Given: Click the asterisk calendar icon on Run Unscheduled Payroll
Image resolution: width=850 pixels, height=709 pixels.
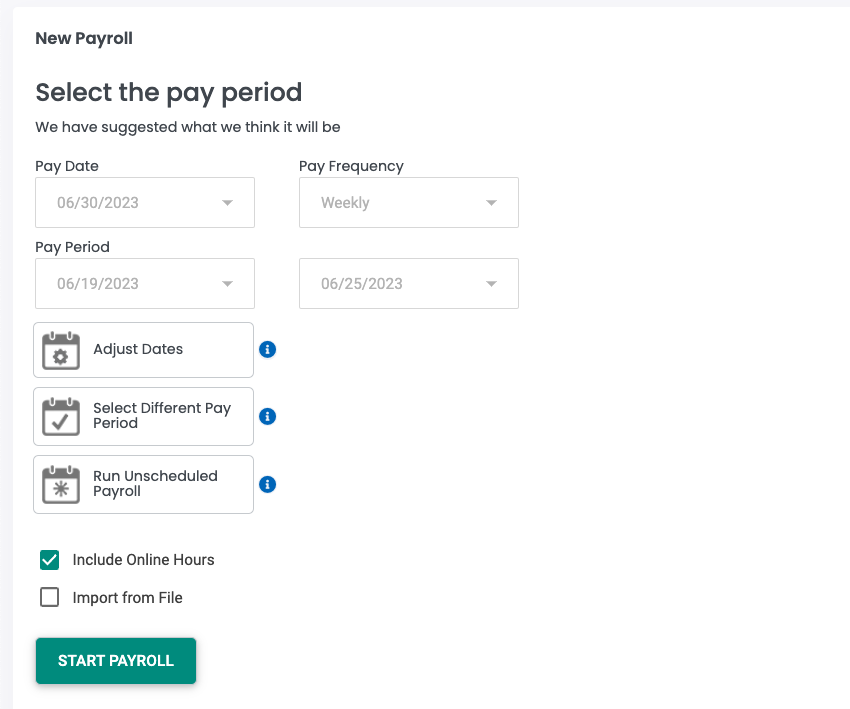Looking at the screenshot, I should click(60, 484).
